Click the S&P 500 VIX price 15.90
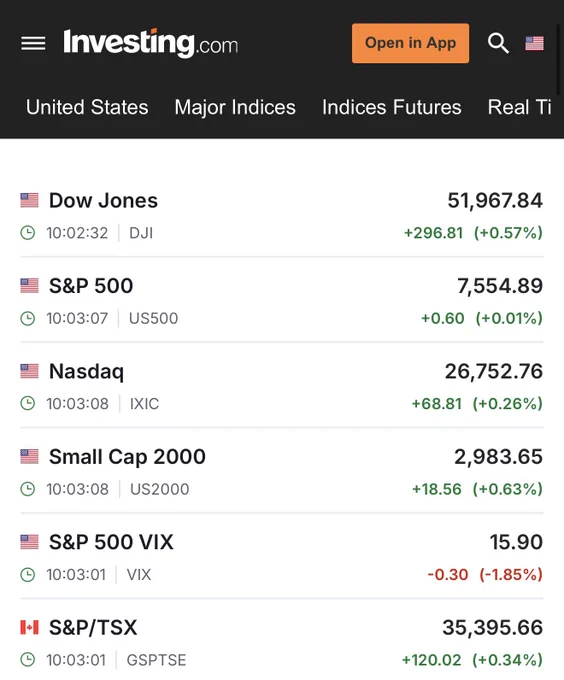 click(516, 542)
